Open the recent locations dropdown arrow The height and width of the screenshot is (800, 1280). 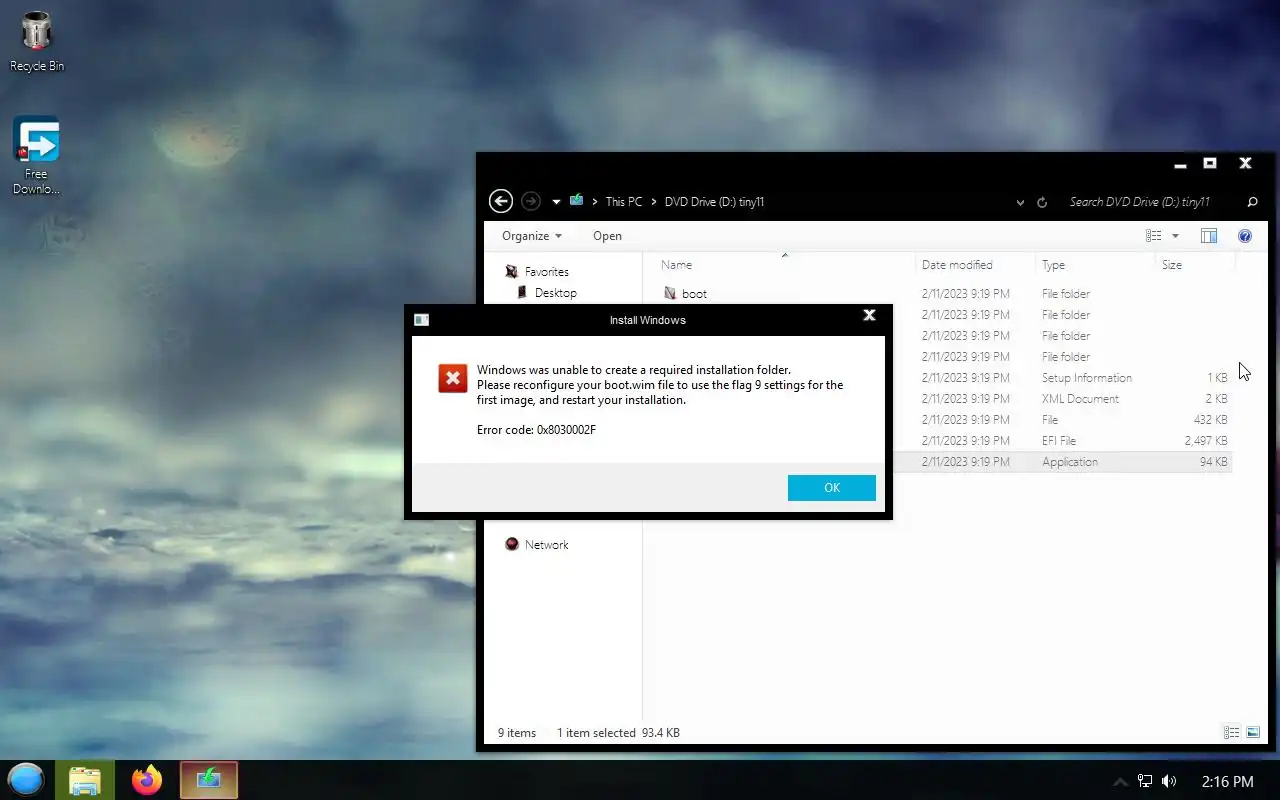tap(556, 202)
